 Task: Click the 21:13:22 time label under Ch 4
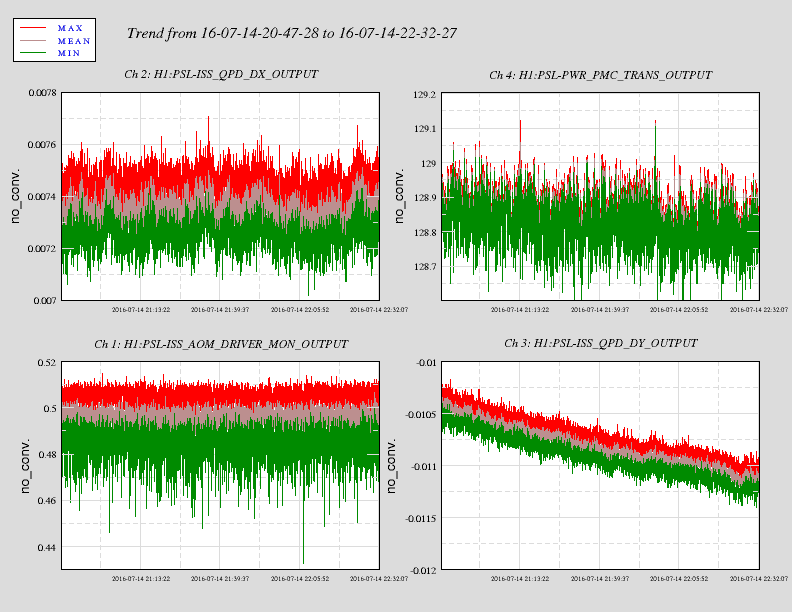[520, 310]
